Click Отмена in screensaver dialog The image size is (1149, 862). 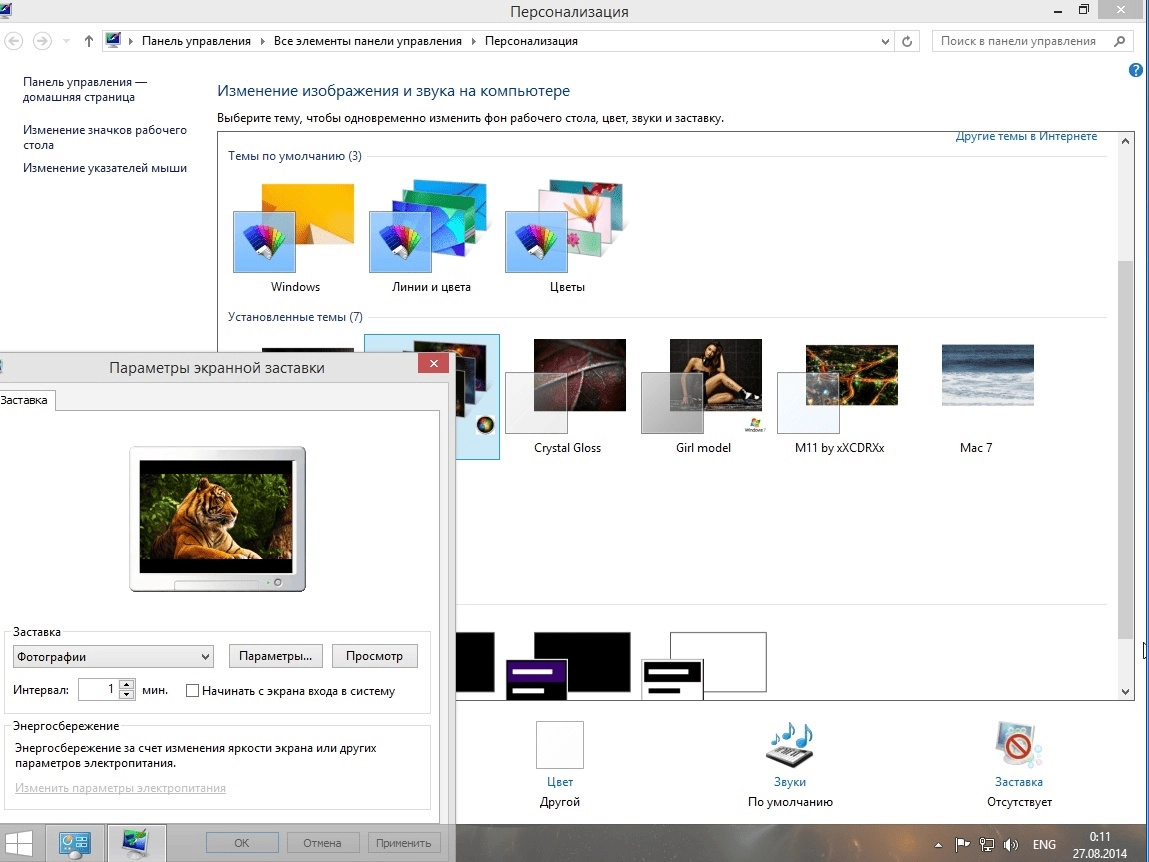pos(322,843)
